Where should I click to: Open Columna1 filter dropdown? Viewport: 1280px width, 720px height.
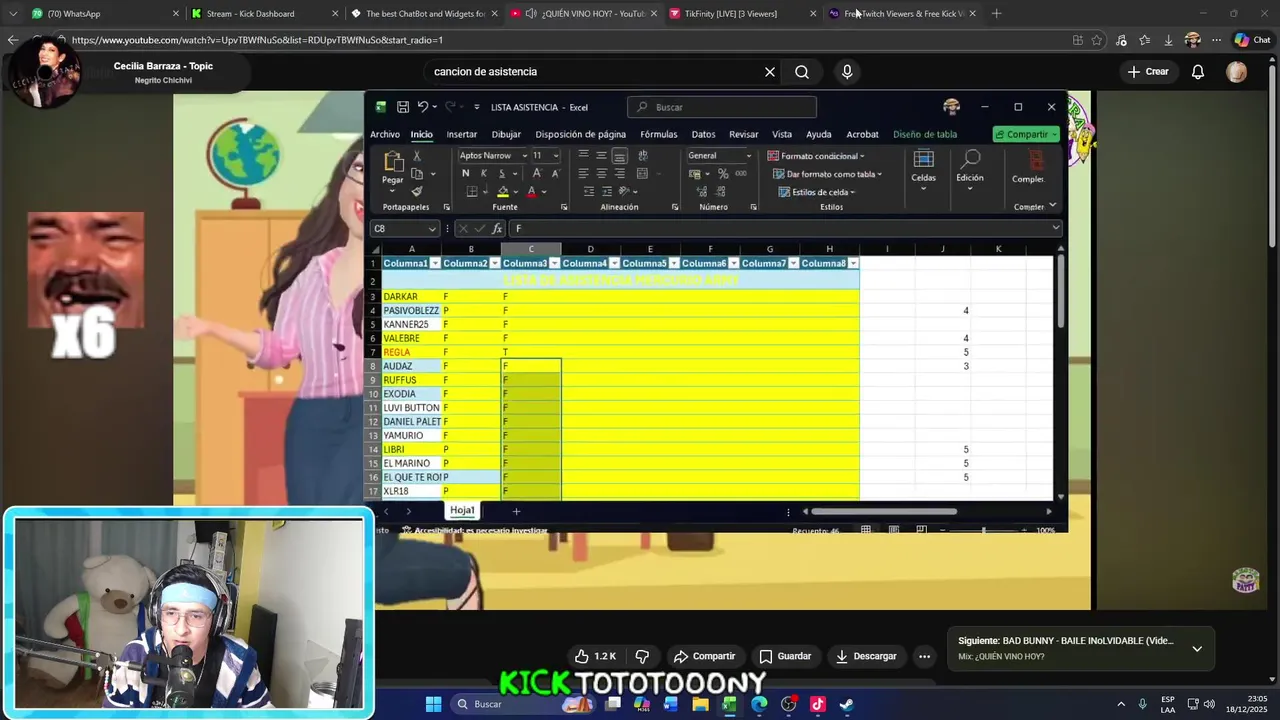[x=435, y=264]
